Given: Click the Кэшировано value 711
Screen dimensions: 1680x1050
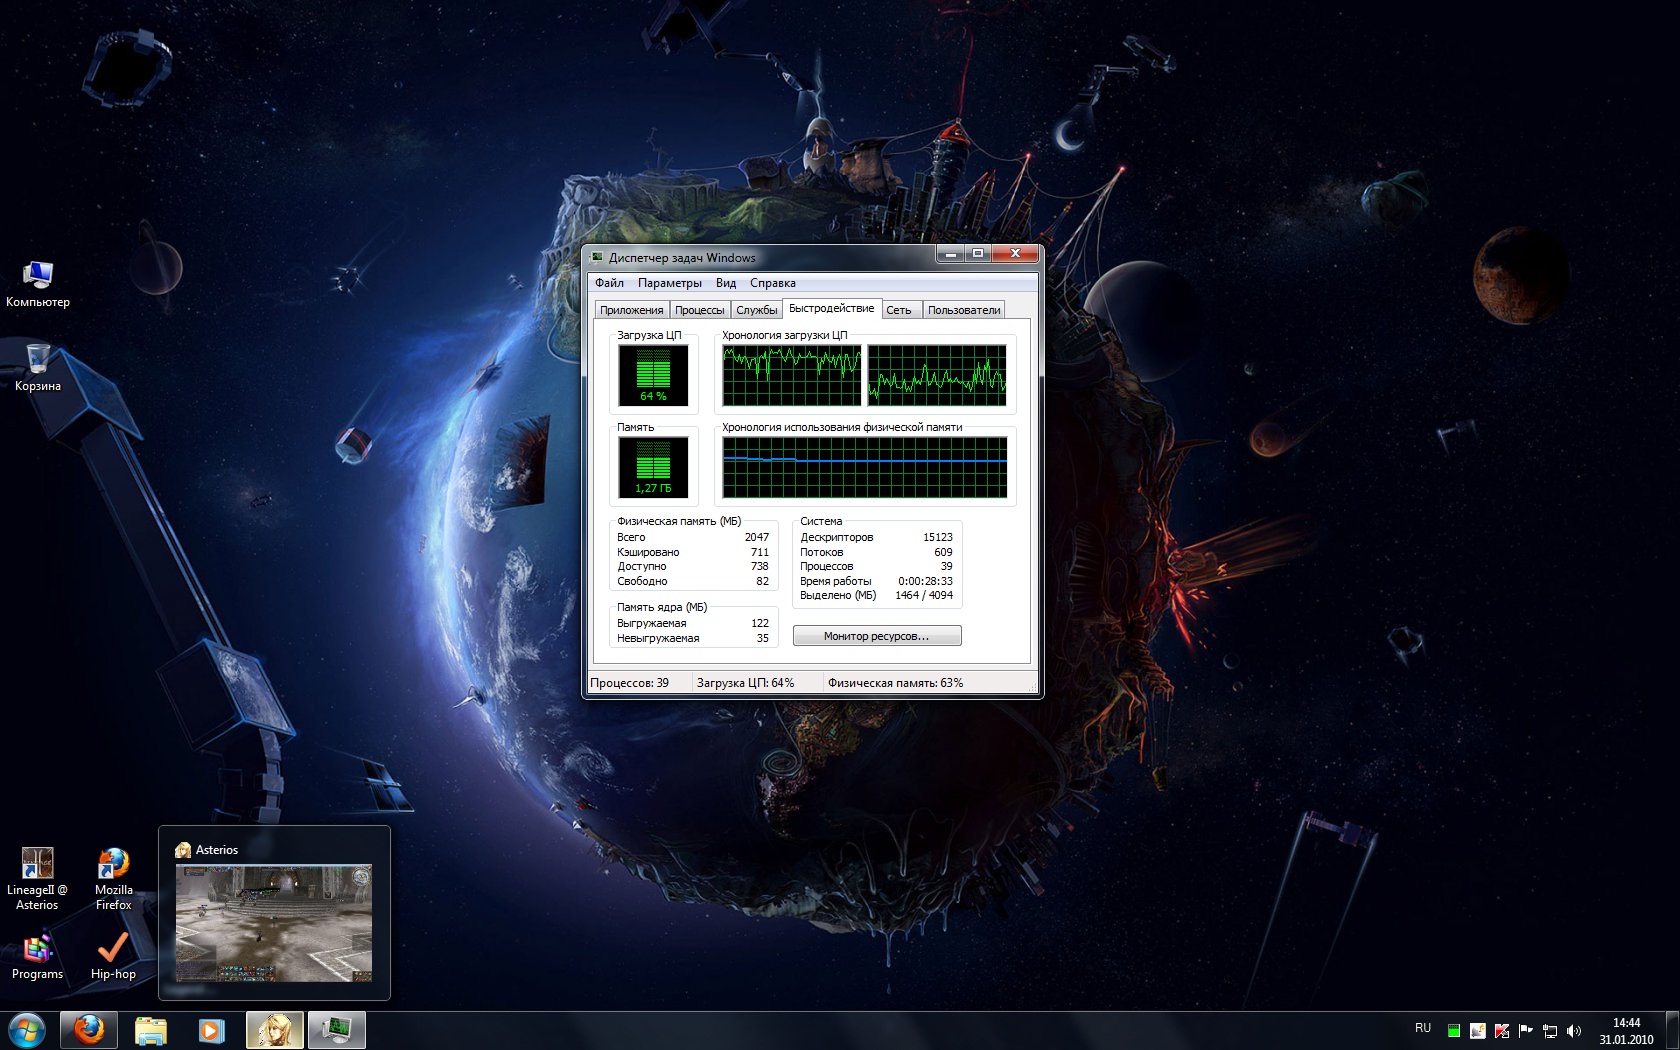Looking at the screenshot, I should (x=760, y=552).
